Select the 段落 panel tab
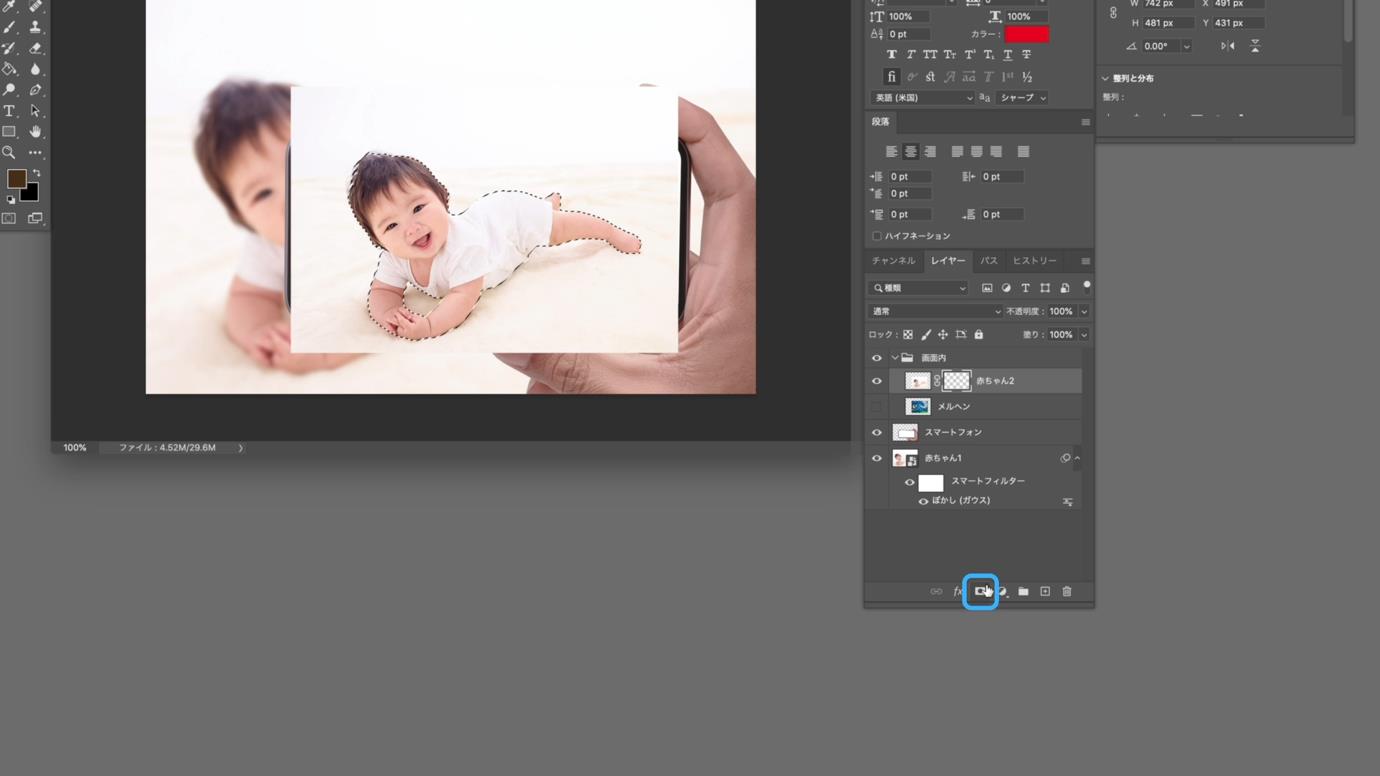This screenshot has width=1380, height=776. point(880,122)
